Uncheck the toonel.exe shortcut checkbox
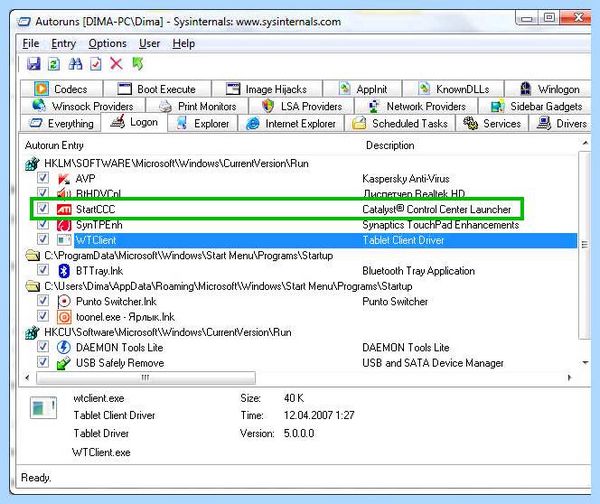600x504 pixels. pyautogui.click(x=43, y=316)
